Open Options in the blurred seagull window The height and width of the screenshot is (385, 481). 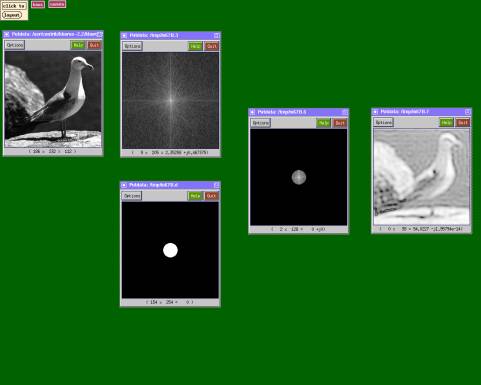tap(384, 122)
